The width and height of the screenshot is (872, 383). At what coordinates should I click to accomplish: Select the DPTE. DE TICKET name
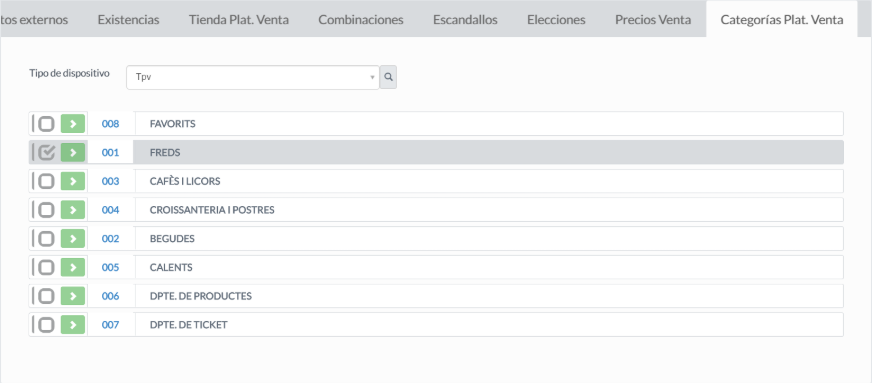coord(189,325)
